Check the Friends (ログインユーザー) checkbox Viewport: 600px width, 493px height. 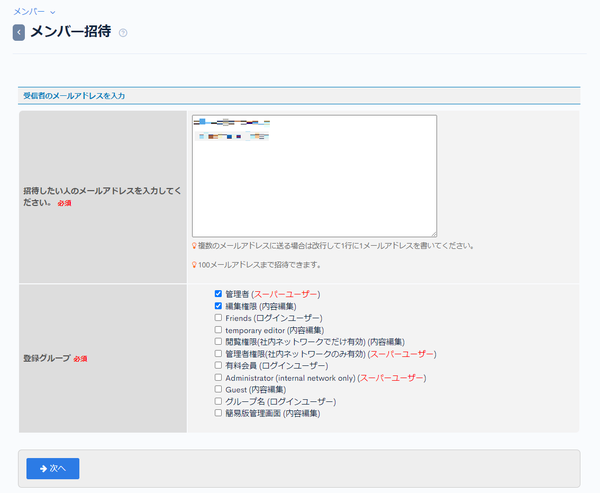tap(218, 318)
